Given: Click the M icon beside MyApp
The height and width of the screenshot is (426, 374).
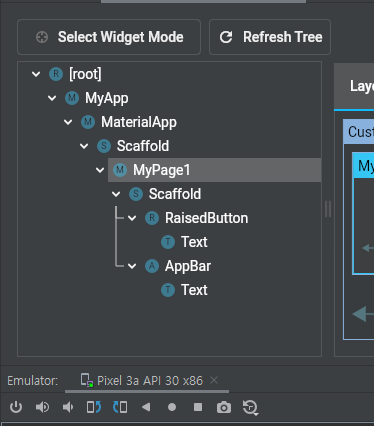Looking at the screenshot, I should 72,98.
